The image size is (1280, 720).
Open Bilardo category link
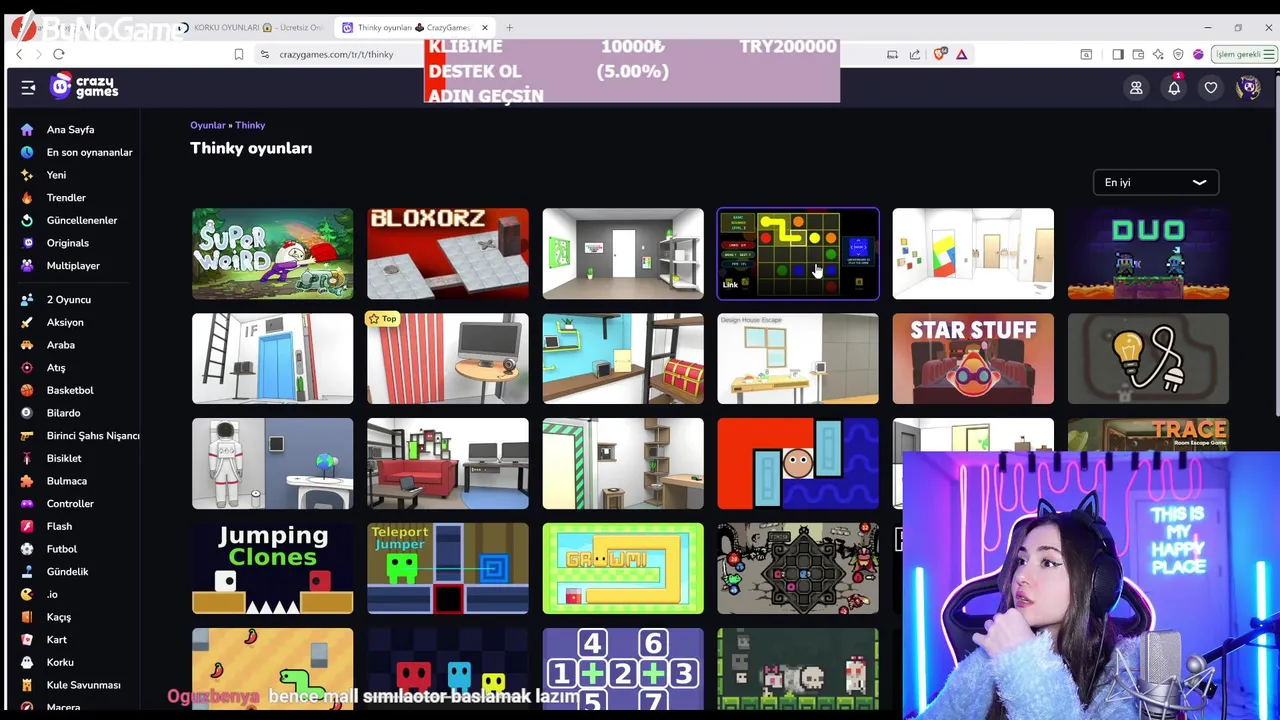63,413
